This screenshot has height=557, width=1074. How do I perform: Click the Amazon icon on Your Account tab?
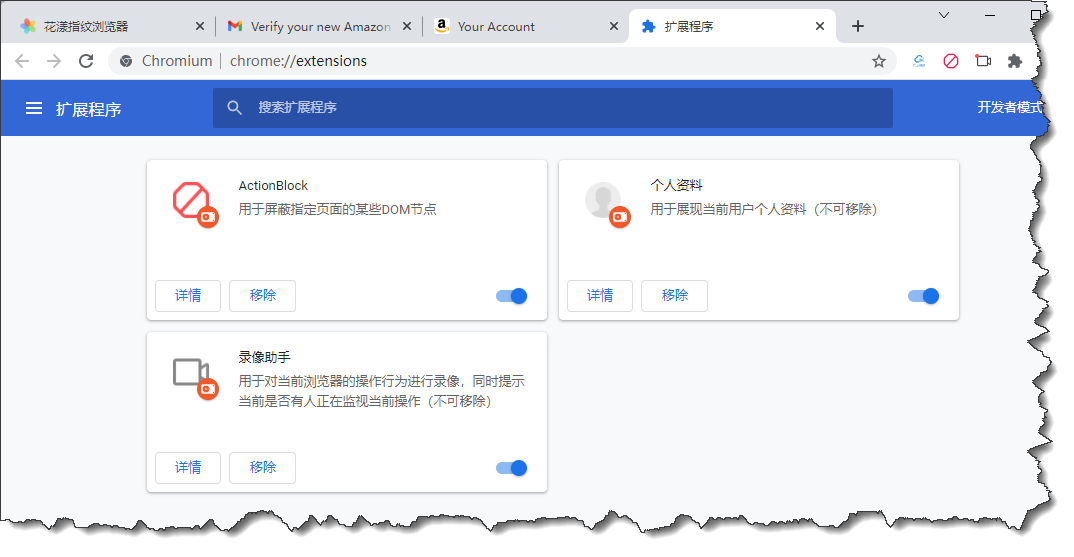(442, 26)
